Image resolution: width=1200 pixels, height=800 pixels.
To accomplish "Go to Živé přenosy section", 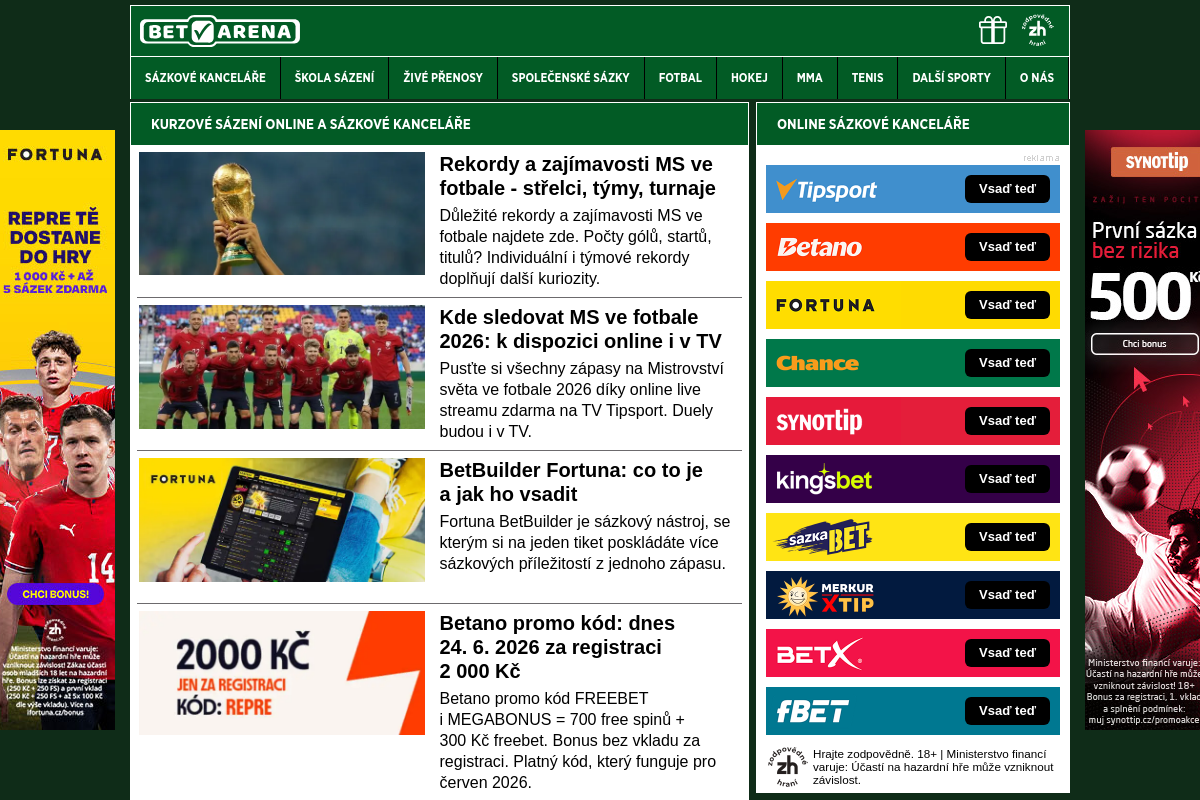I will [x=443, y=78].
